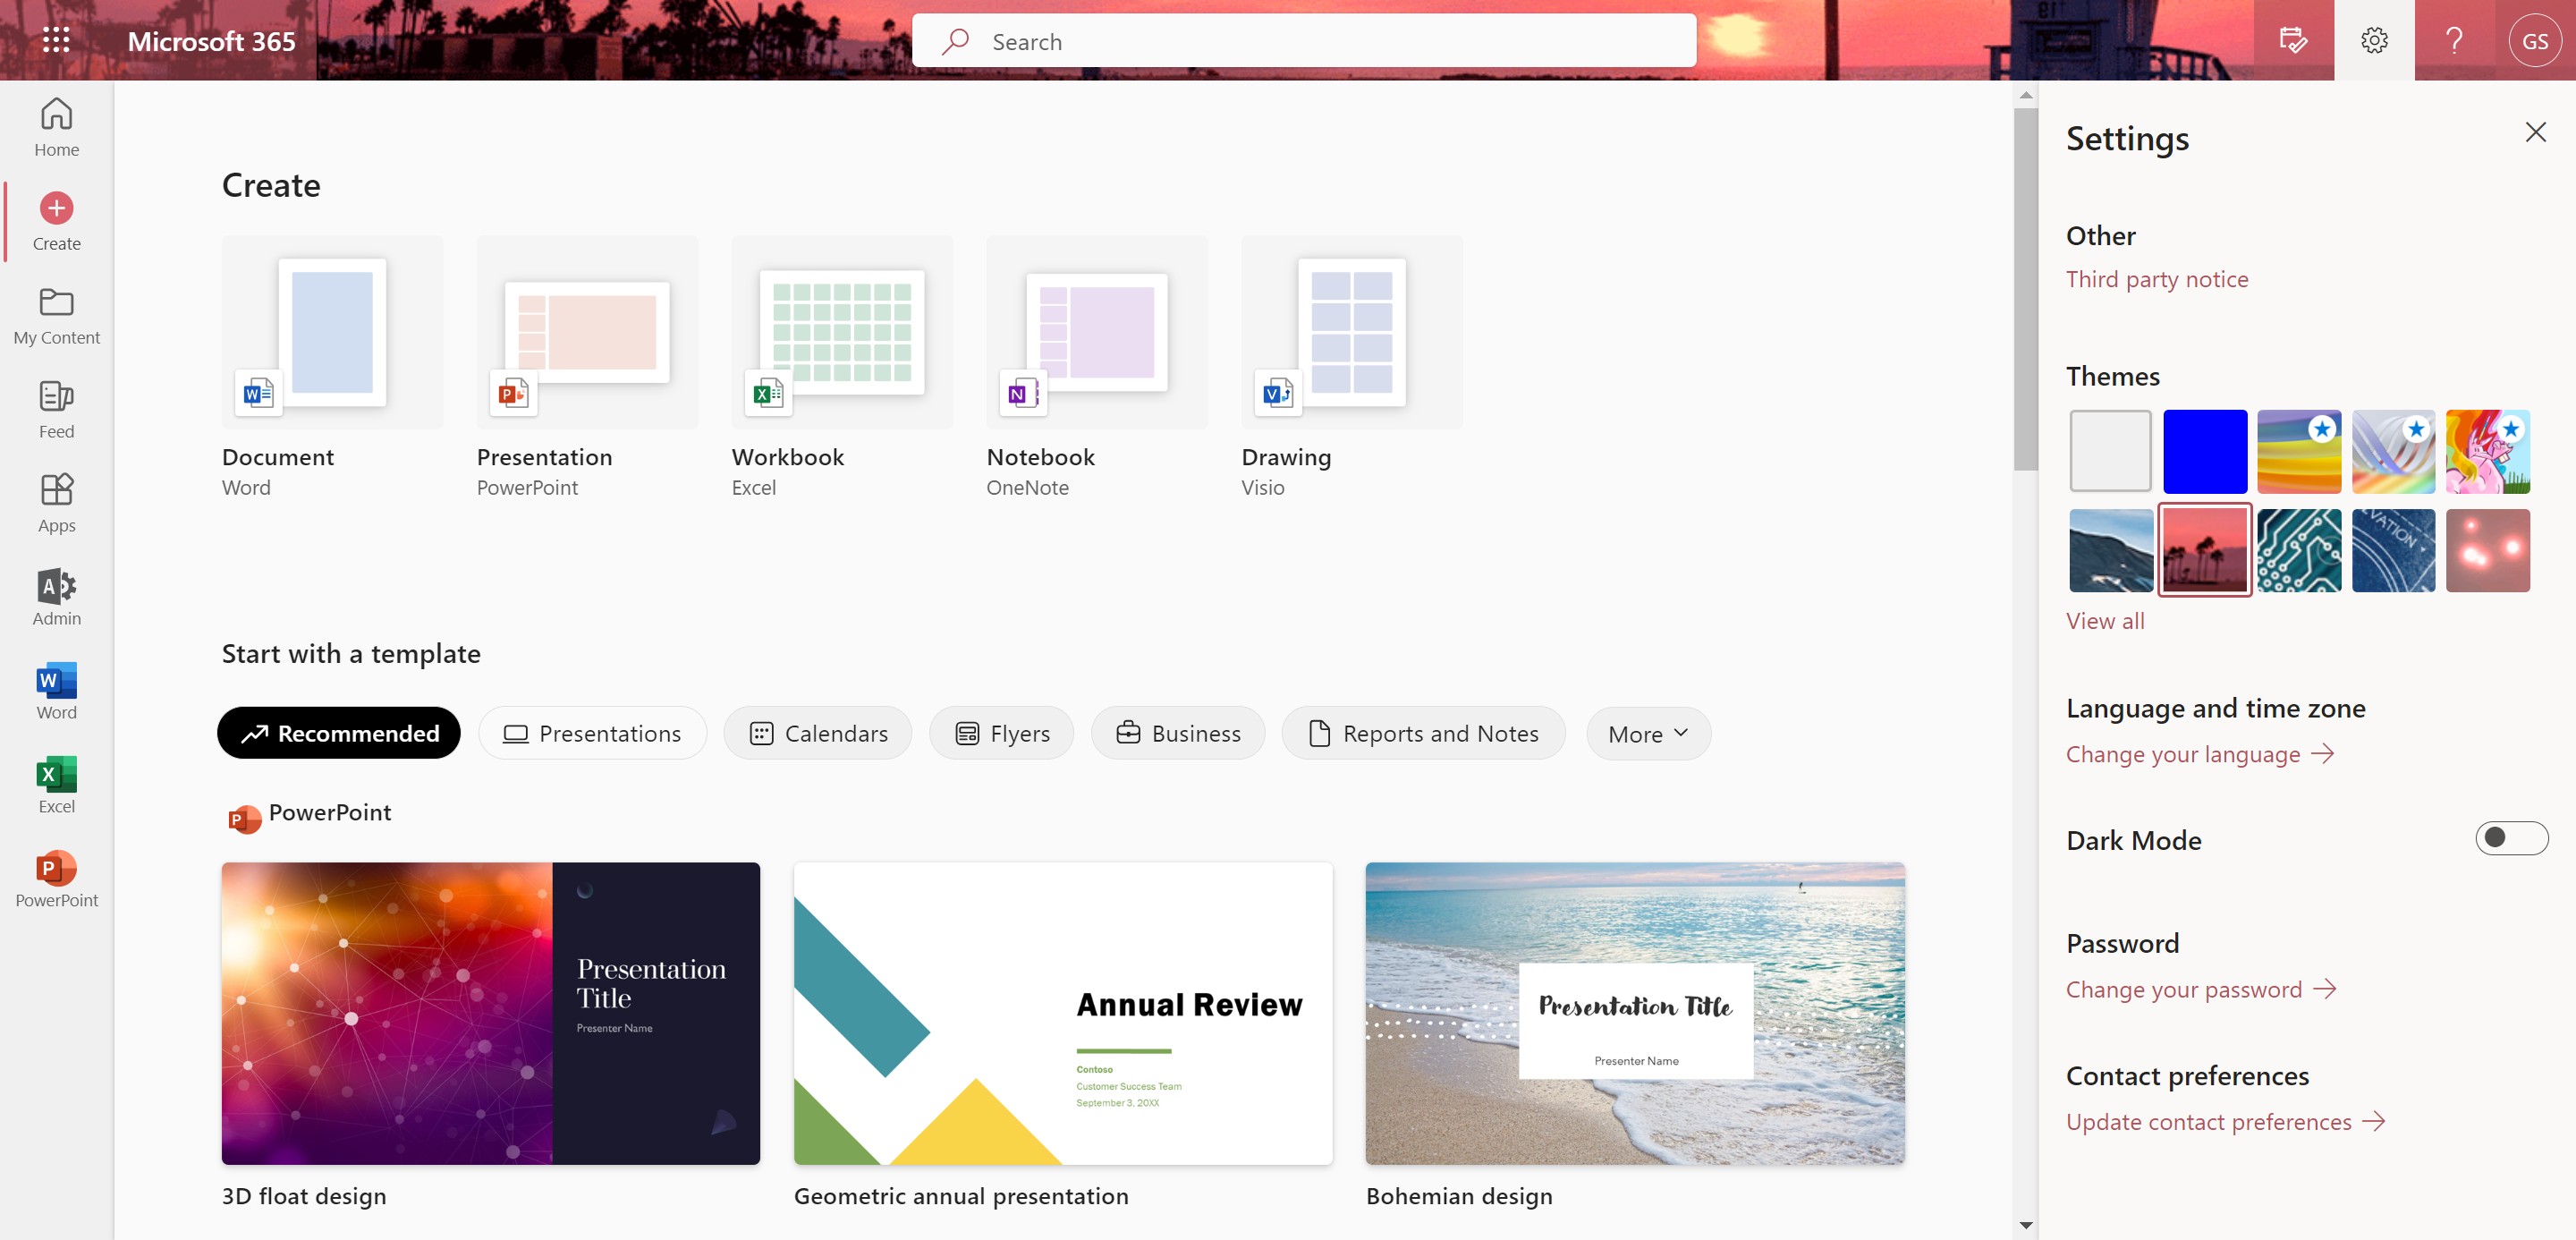2576x1240 pixels.
Task: Click scrollbar down arrow
Action: pos(2026,1225)
